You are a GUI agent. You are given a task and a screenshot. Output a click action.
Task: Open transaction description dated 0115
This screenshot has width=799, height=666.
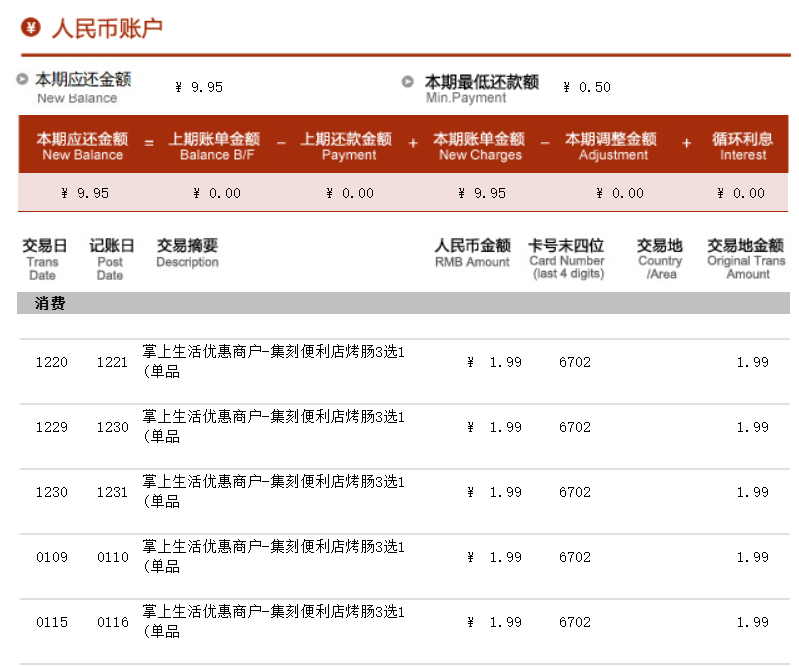click(x=274, y=621)
